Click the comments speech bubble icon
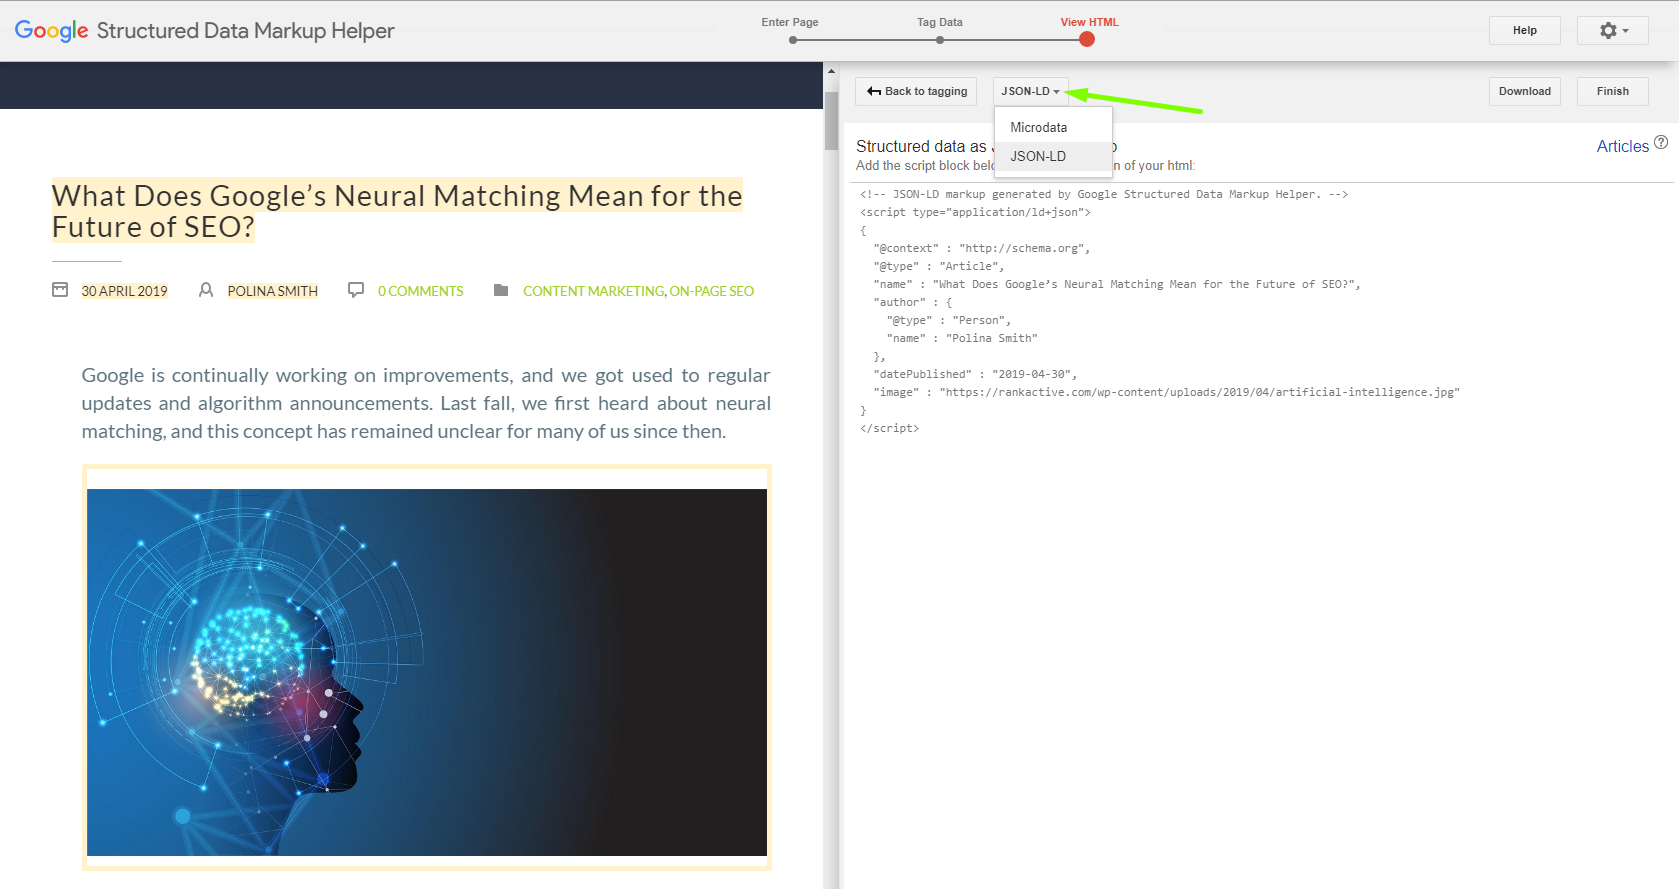1679x889 pixels. coord(356,290)
